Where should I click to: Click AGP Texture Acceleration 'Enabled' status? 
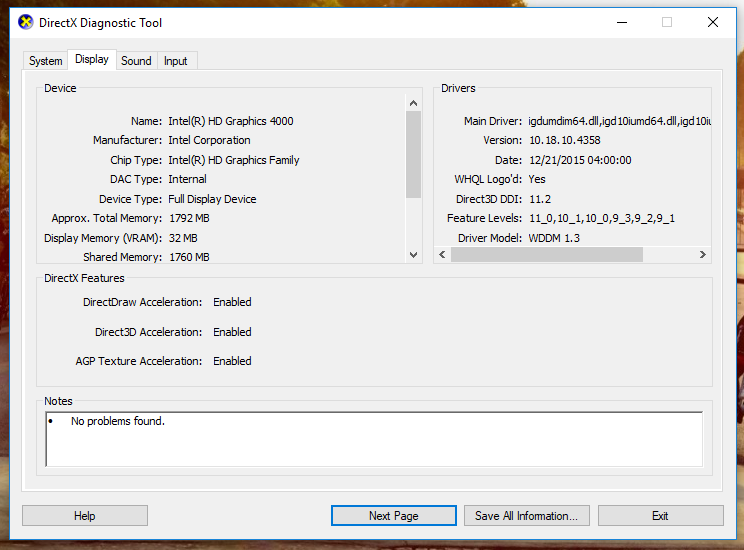tap(232, 361)
